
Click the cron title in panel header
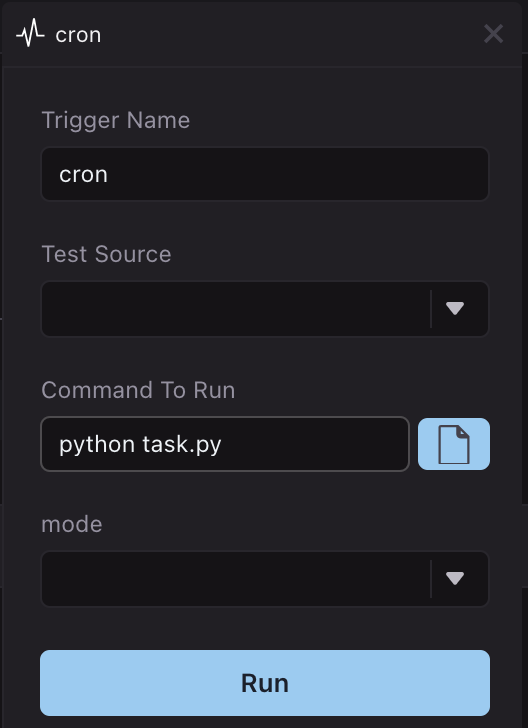78,35
